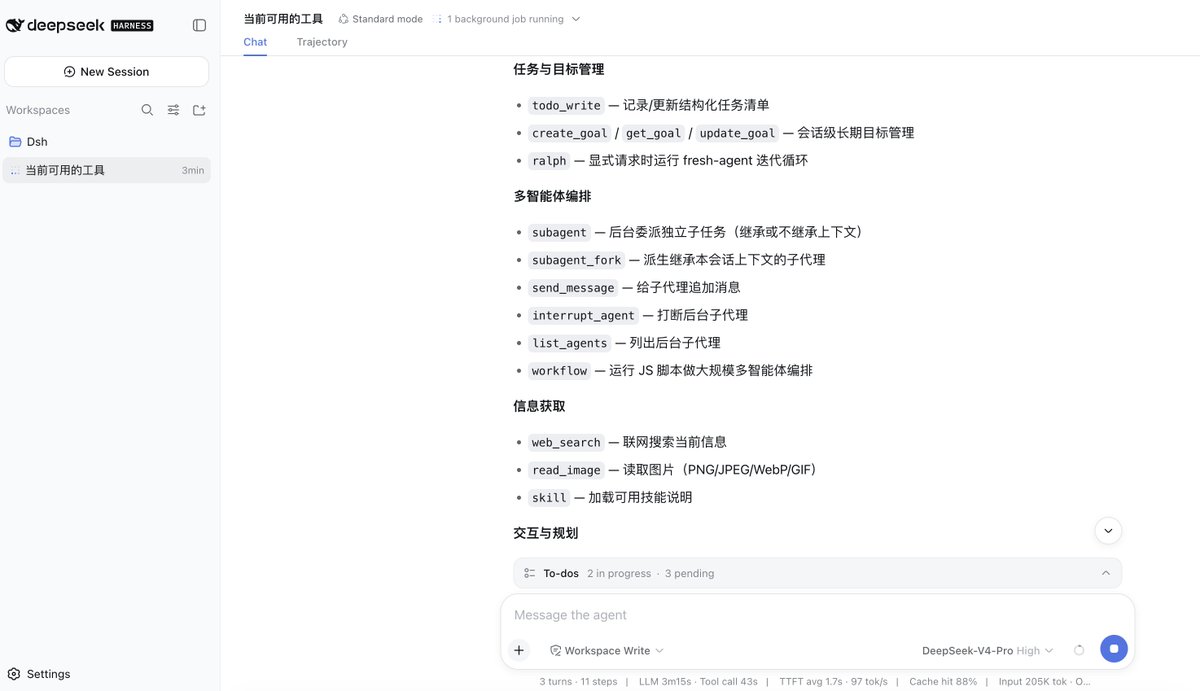Click the todo_write code label
The width and height of the screenshot is (1200, 691).
click(566, 105)
